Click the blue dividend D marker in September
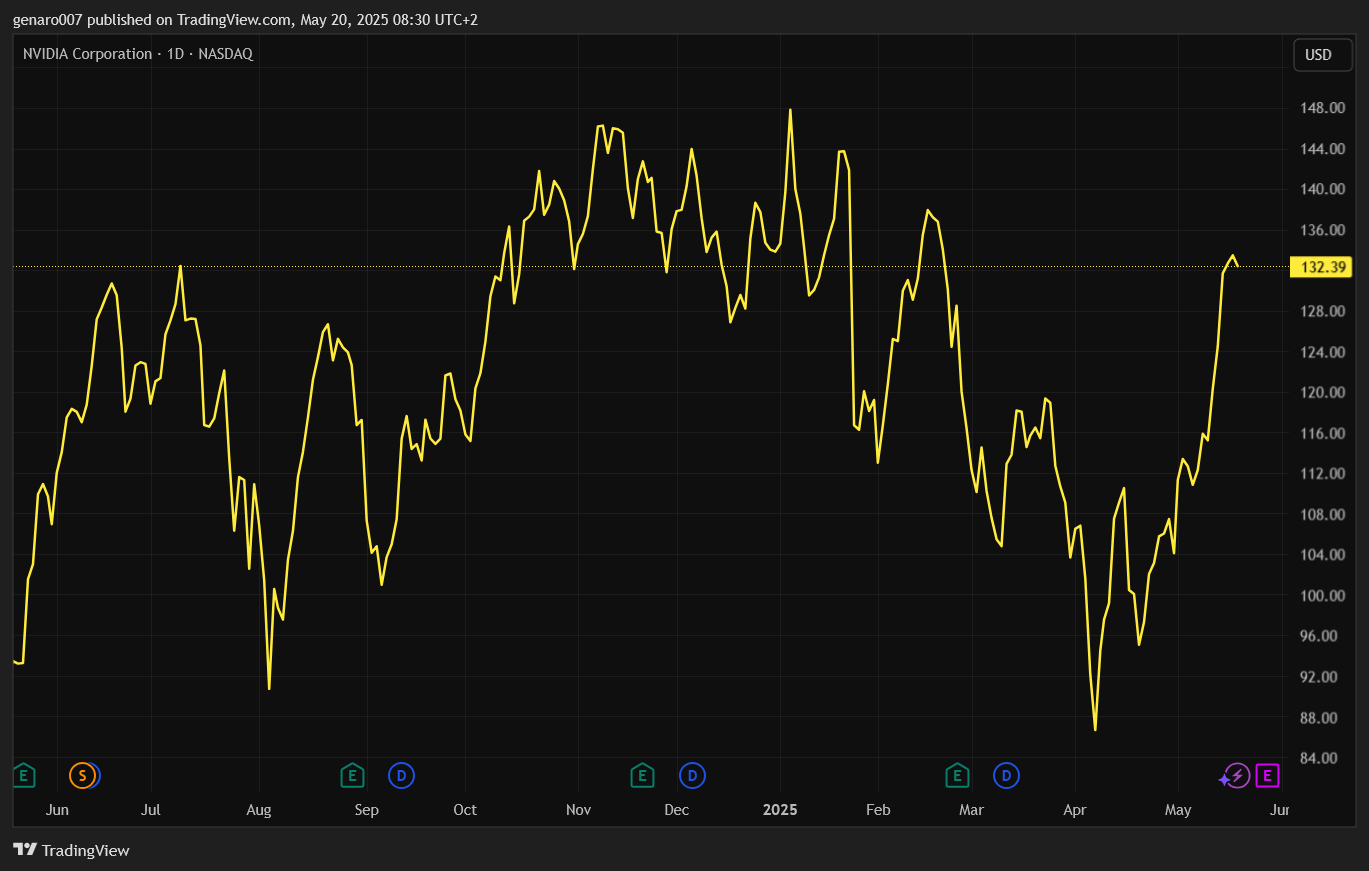This screenshot has height=871, width=1369. [401, 775]
